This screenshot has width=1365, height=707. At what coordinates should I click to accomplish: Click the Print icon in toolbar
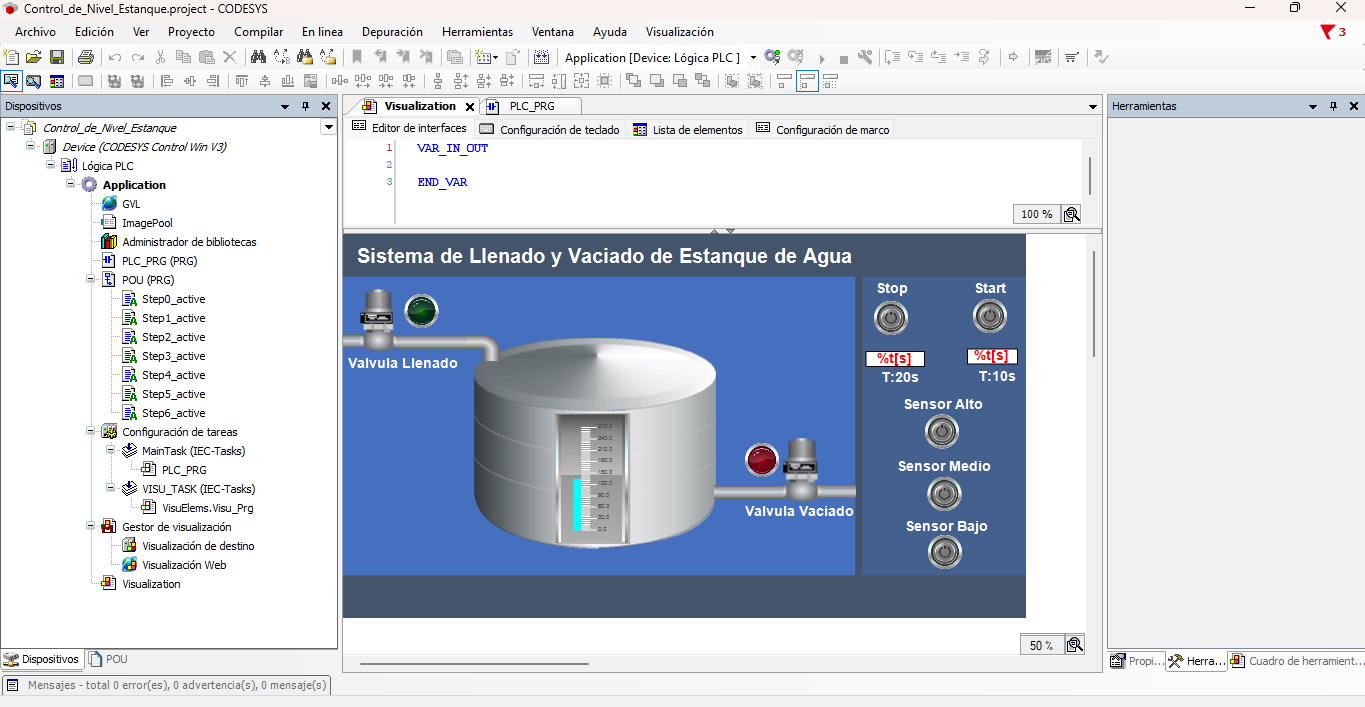click(x=86, y=58)
